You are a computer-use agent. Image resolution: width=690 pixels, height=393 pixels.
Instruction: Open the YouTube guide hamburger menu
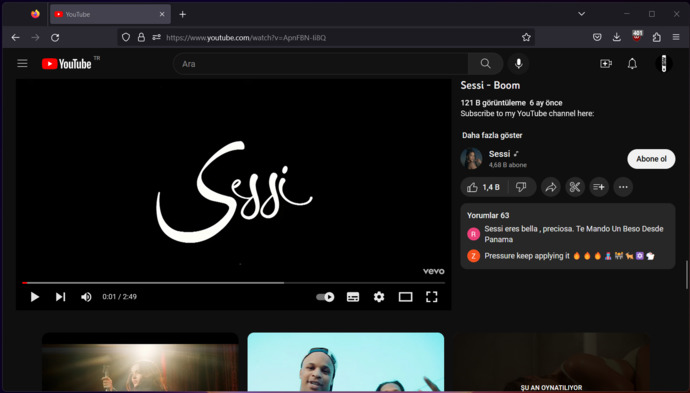[22, 64]
